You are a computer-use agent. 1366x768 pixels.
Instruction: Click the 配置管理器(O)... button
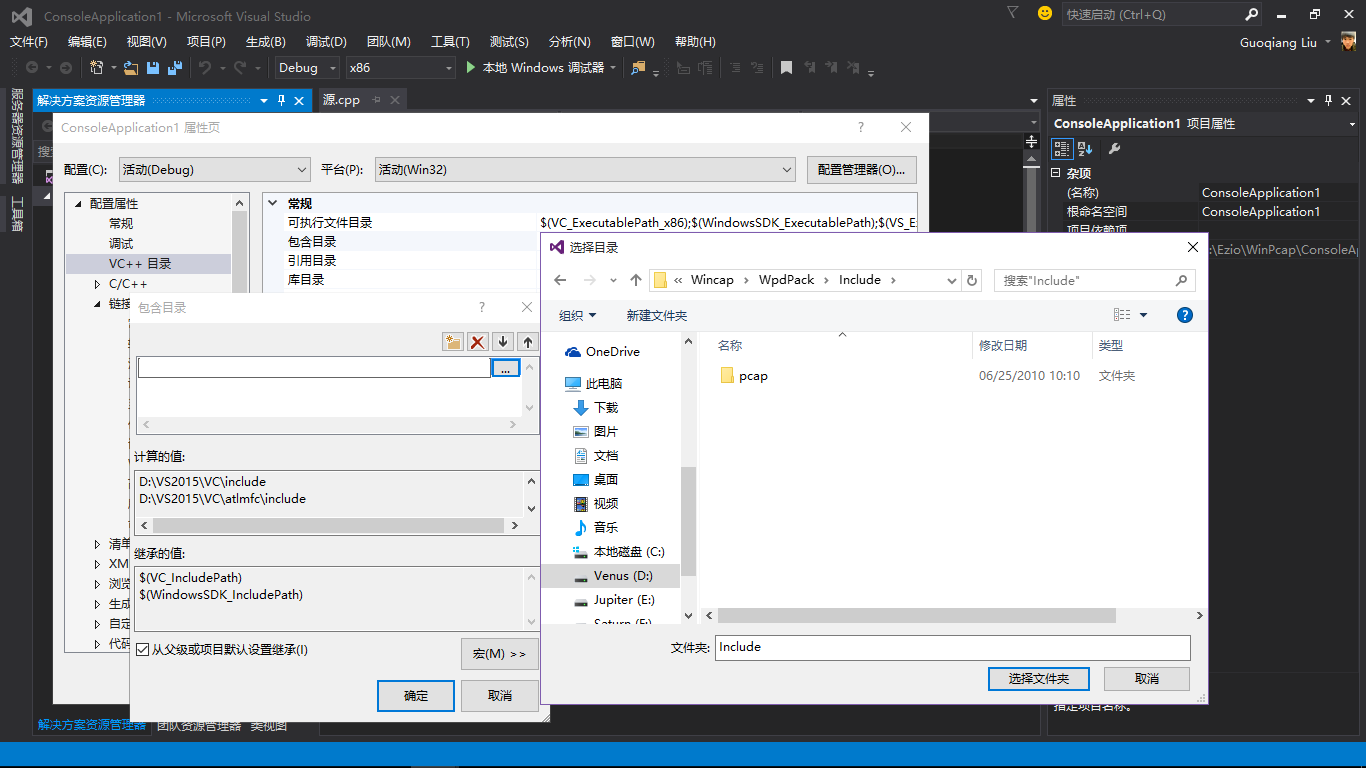(x=862, y=170)
